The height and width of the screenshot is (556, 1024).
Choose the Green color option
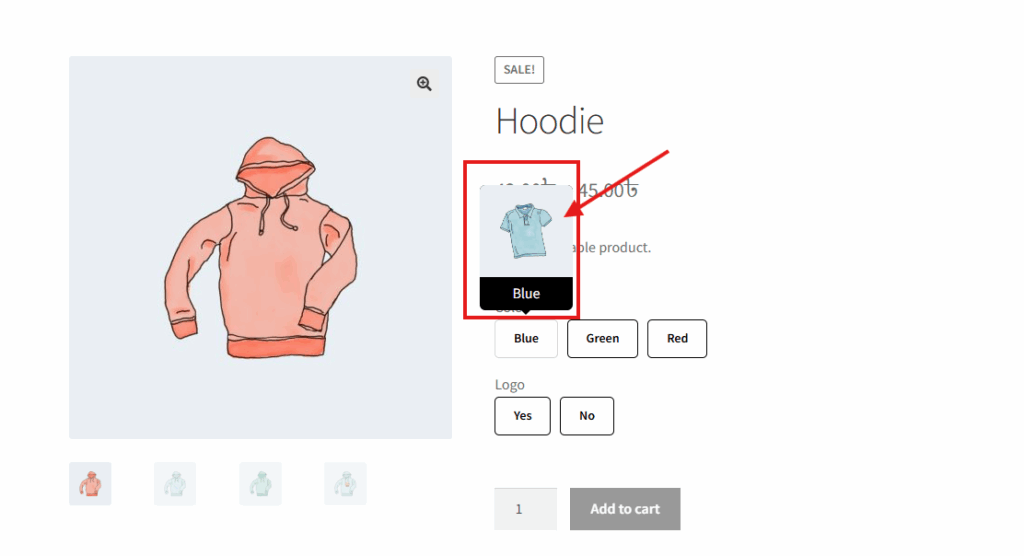[x=602, y=338]
